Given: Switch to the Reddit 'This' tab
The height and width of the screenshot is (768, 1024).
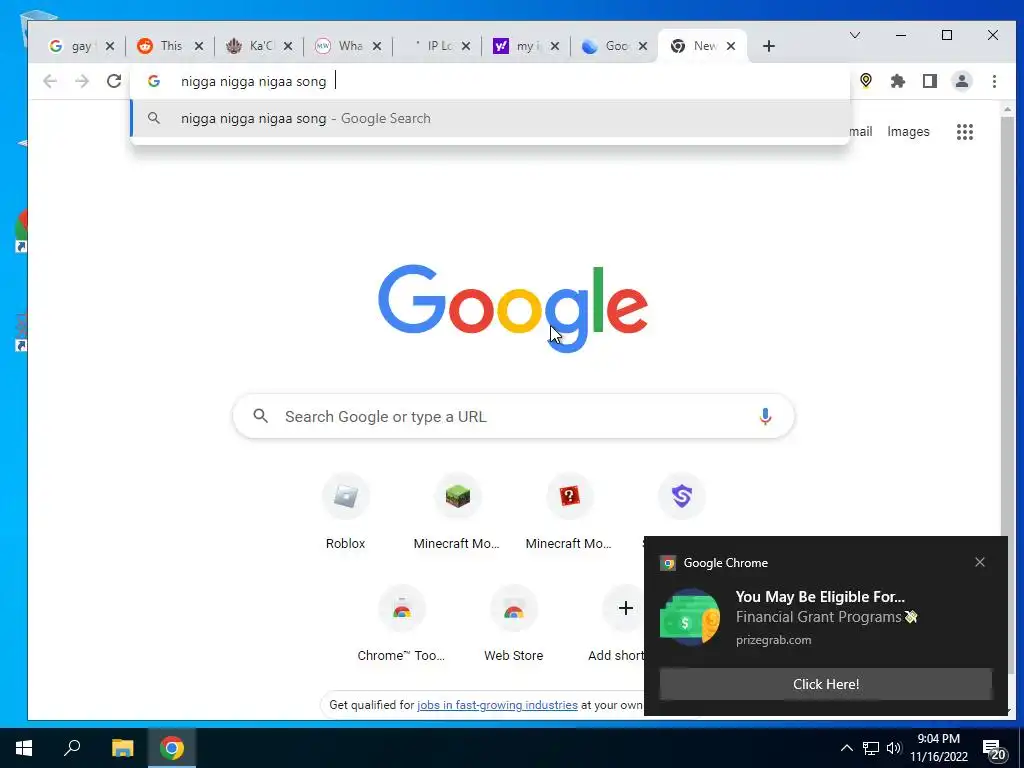Looking at the screenshot, I should pyautogui.click(x=162, y=46).
